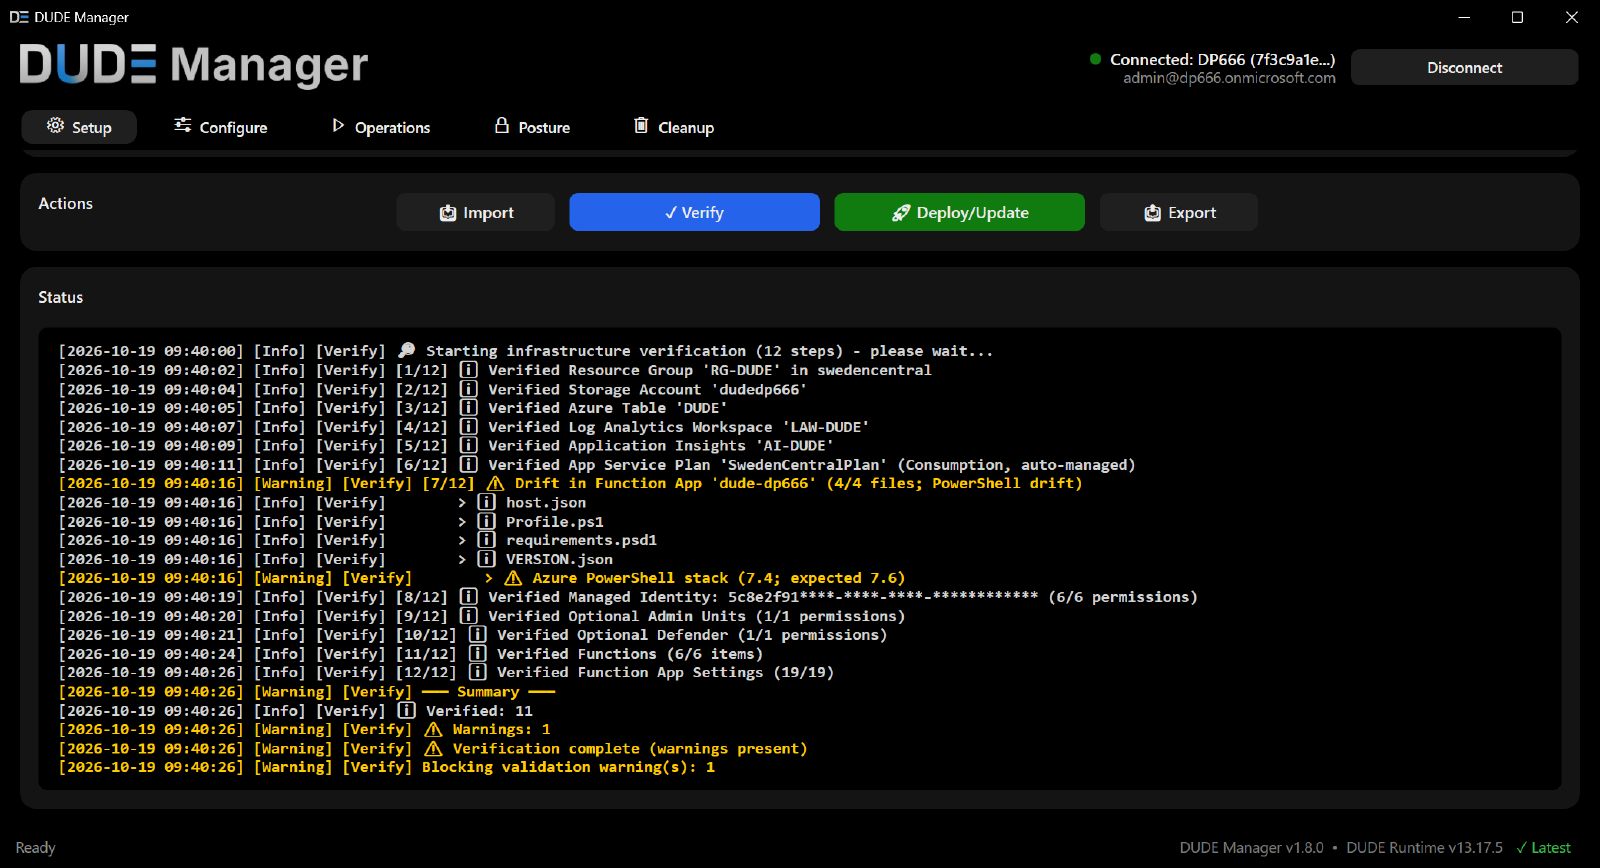
Task: Switch to the Configure tab
Action: tap(220, 127)
